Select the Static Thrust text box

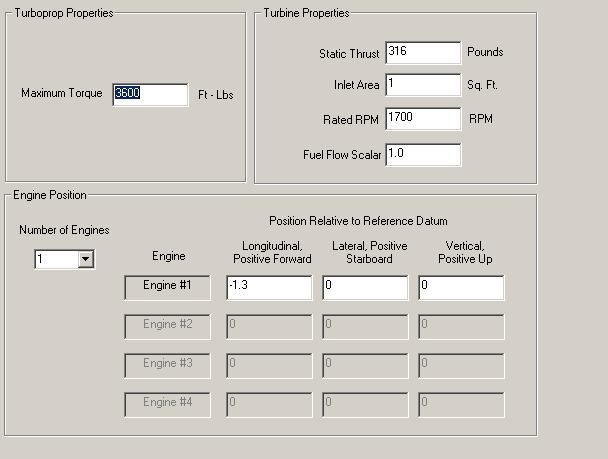point(422,52)
